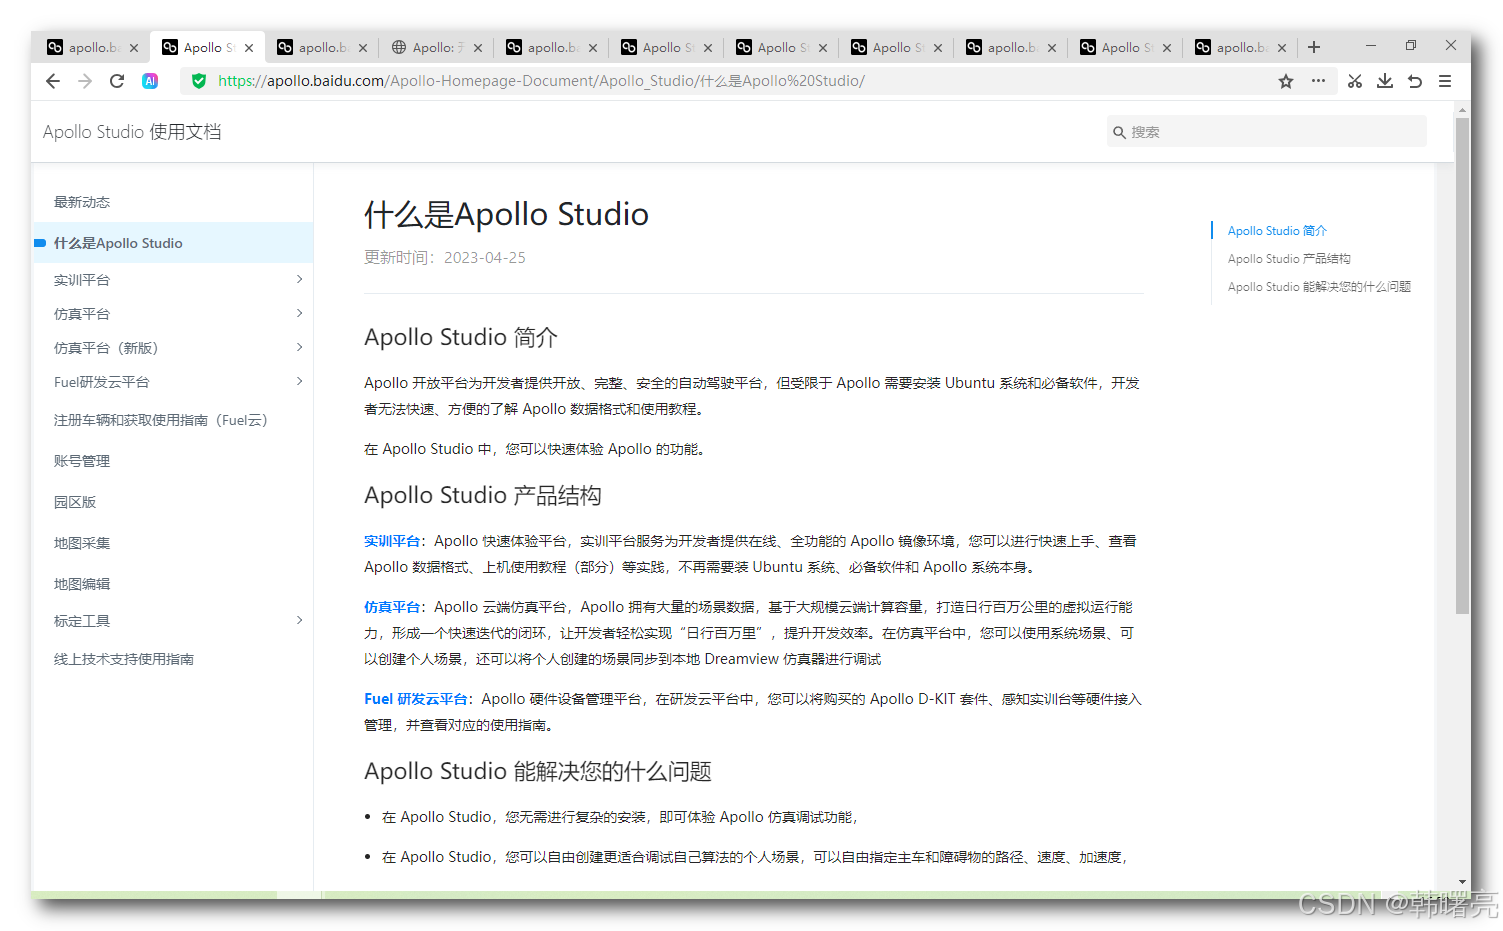Screen dimensions: 1503x931
Task: Click the 更新时间：2023-04-25 text
Action: tap(445, 258)
